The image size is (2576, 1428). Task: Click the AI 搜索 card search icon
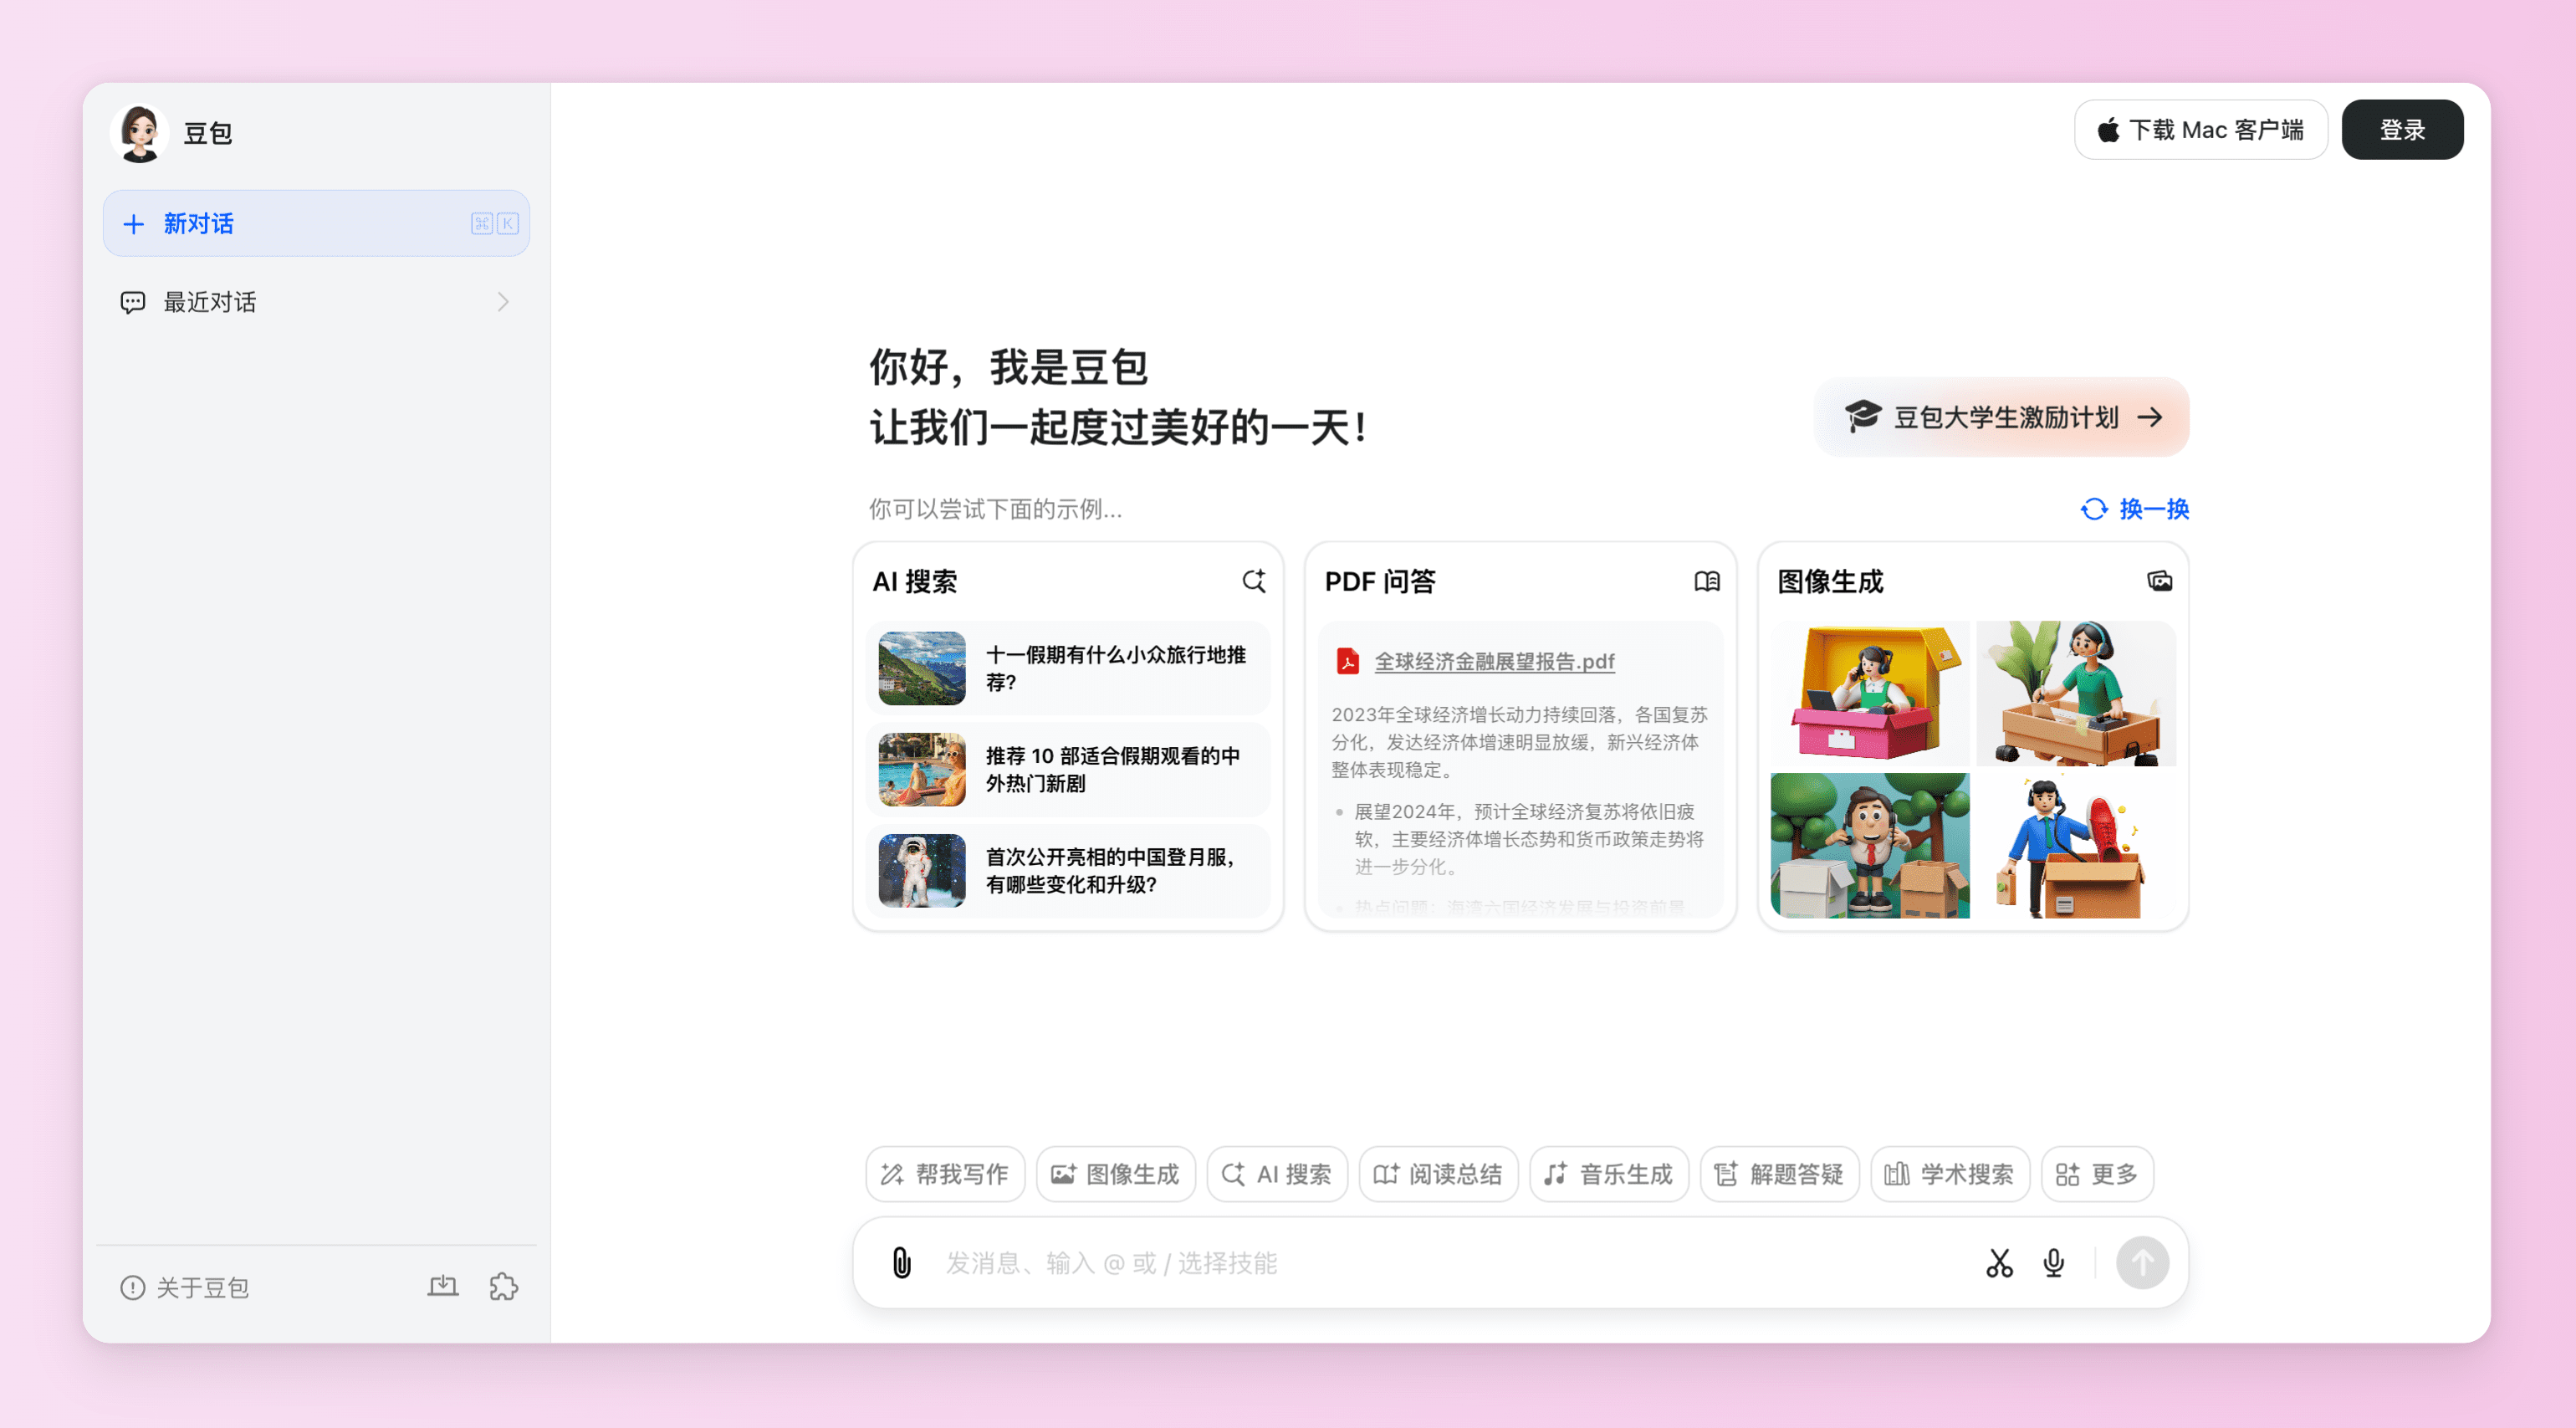point(1253,581)
